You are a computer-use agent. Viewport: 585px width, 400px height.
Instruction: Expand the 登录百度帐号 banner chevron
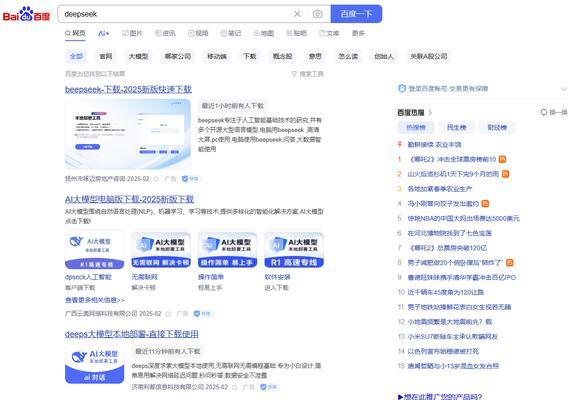tap(564, 89)
